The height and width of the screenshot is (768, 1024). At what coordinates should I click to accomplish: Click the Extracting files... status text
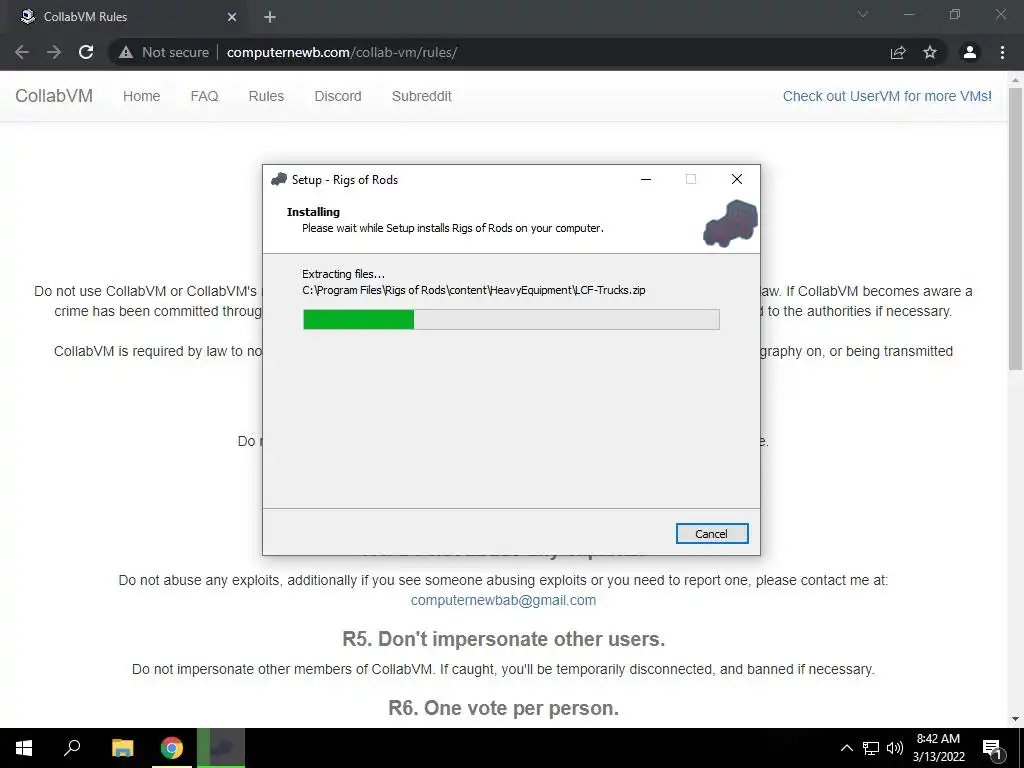tap(344, 274)
